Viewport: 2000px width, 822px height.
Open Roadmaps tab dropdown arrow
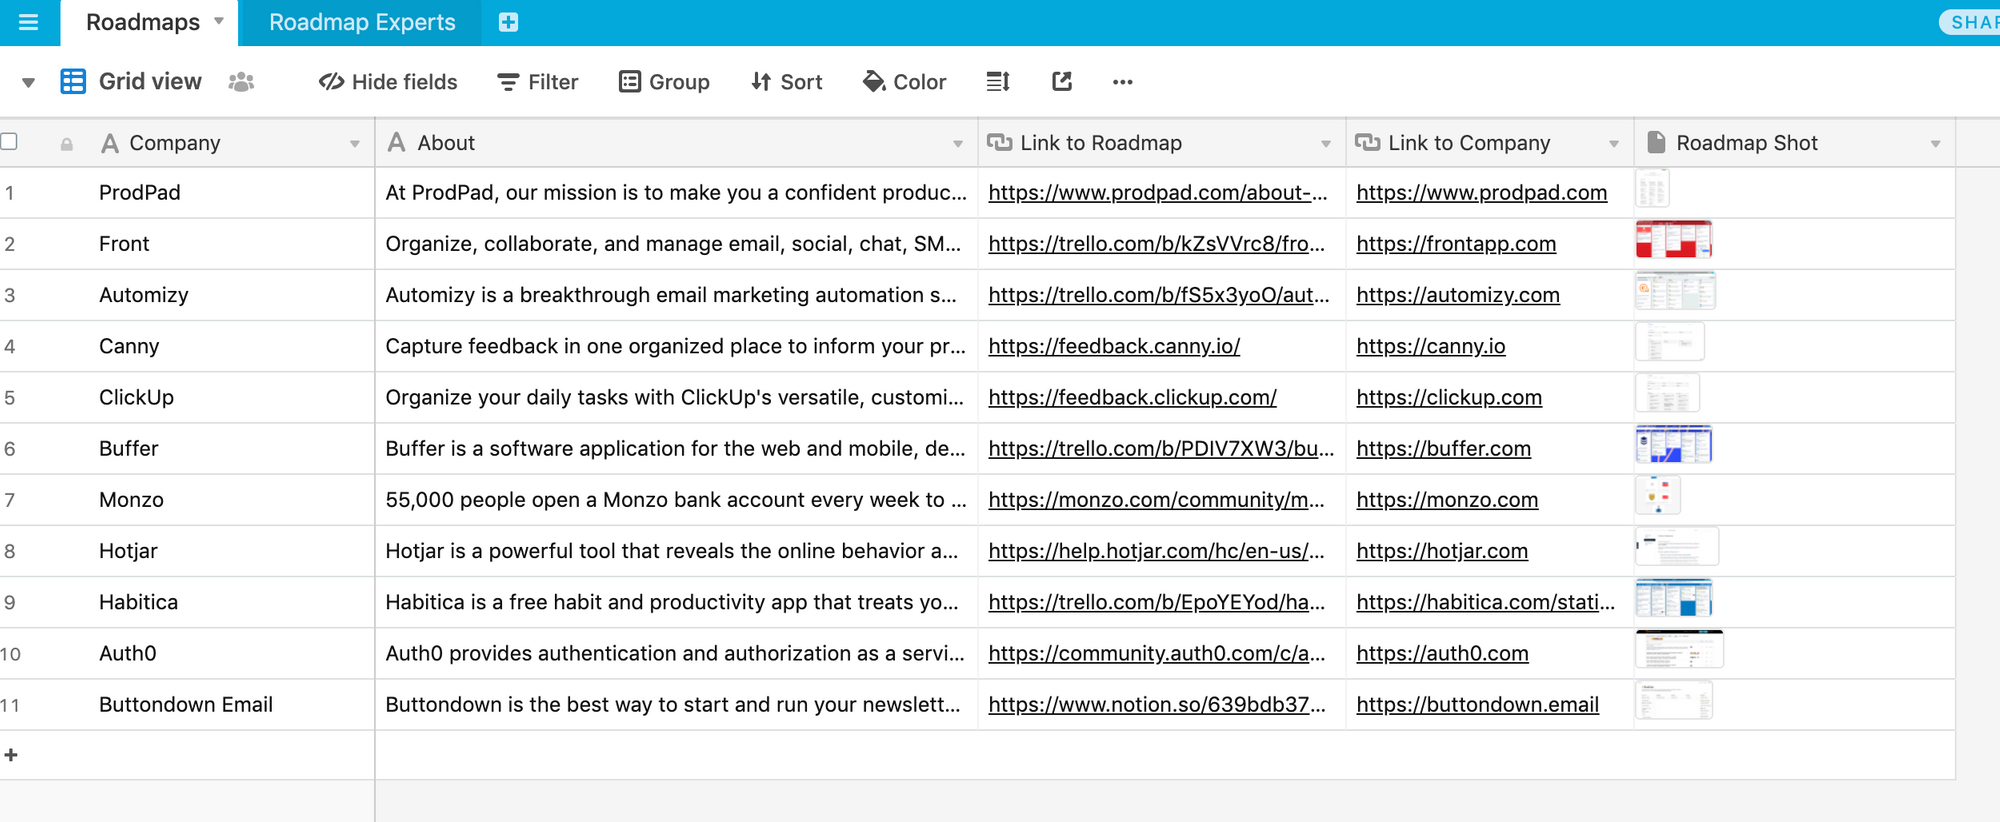click(219, 21)
